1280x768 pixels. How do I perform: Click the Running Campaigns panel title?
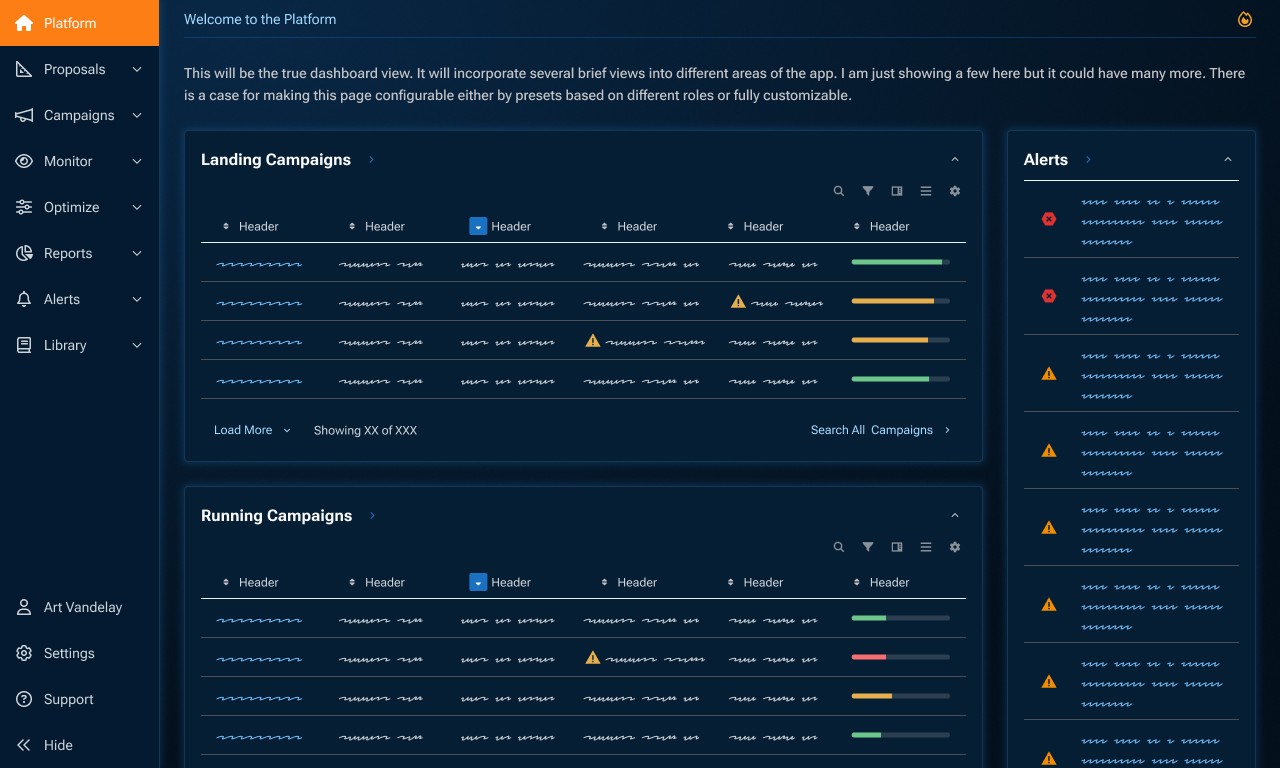click(277, 516)
